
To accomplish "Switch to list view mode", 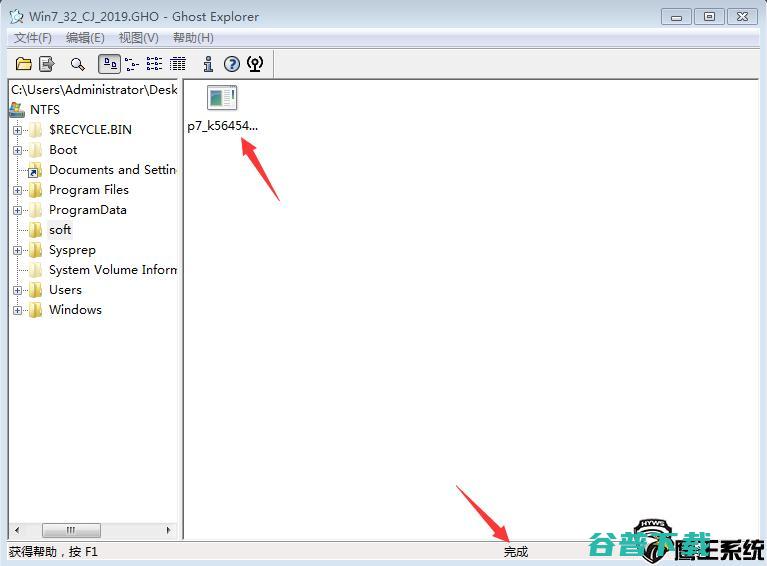I will pyautogui.click(x=154, y=64).
